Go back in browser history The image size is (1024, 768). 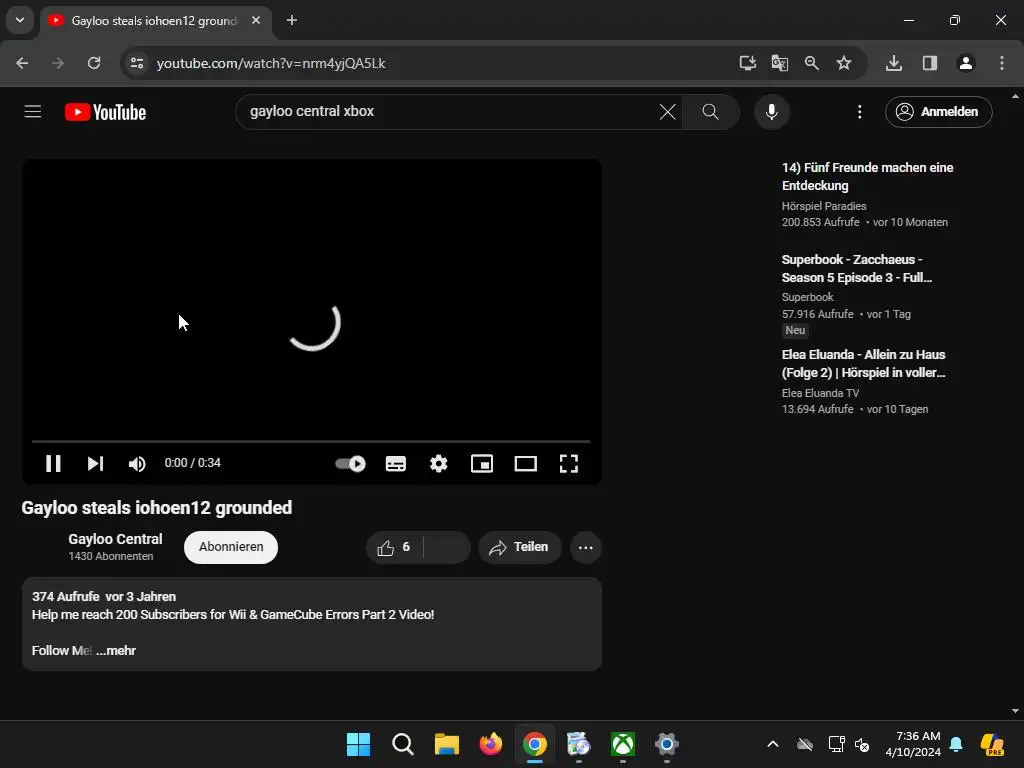22,63
